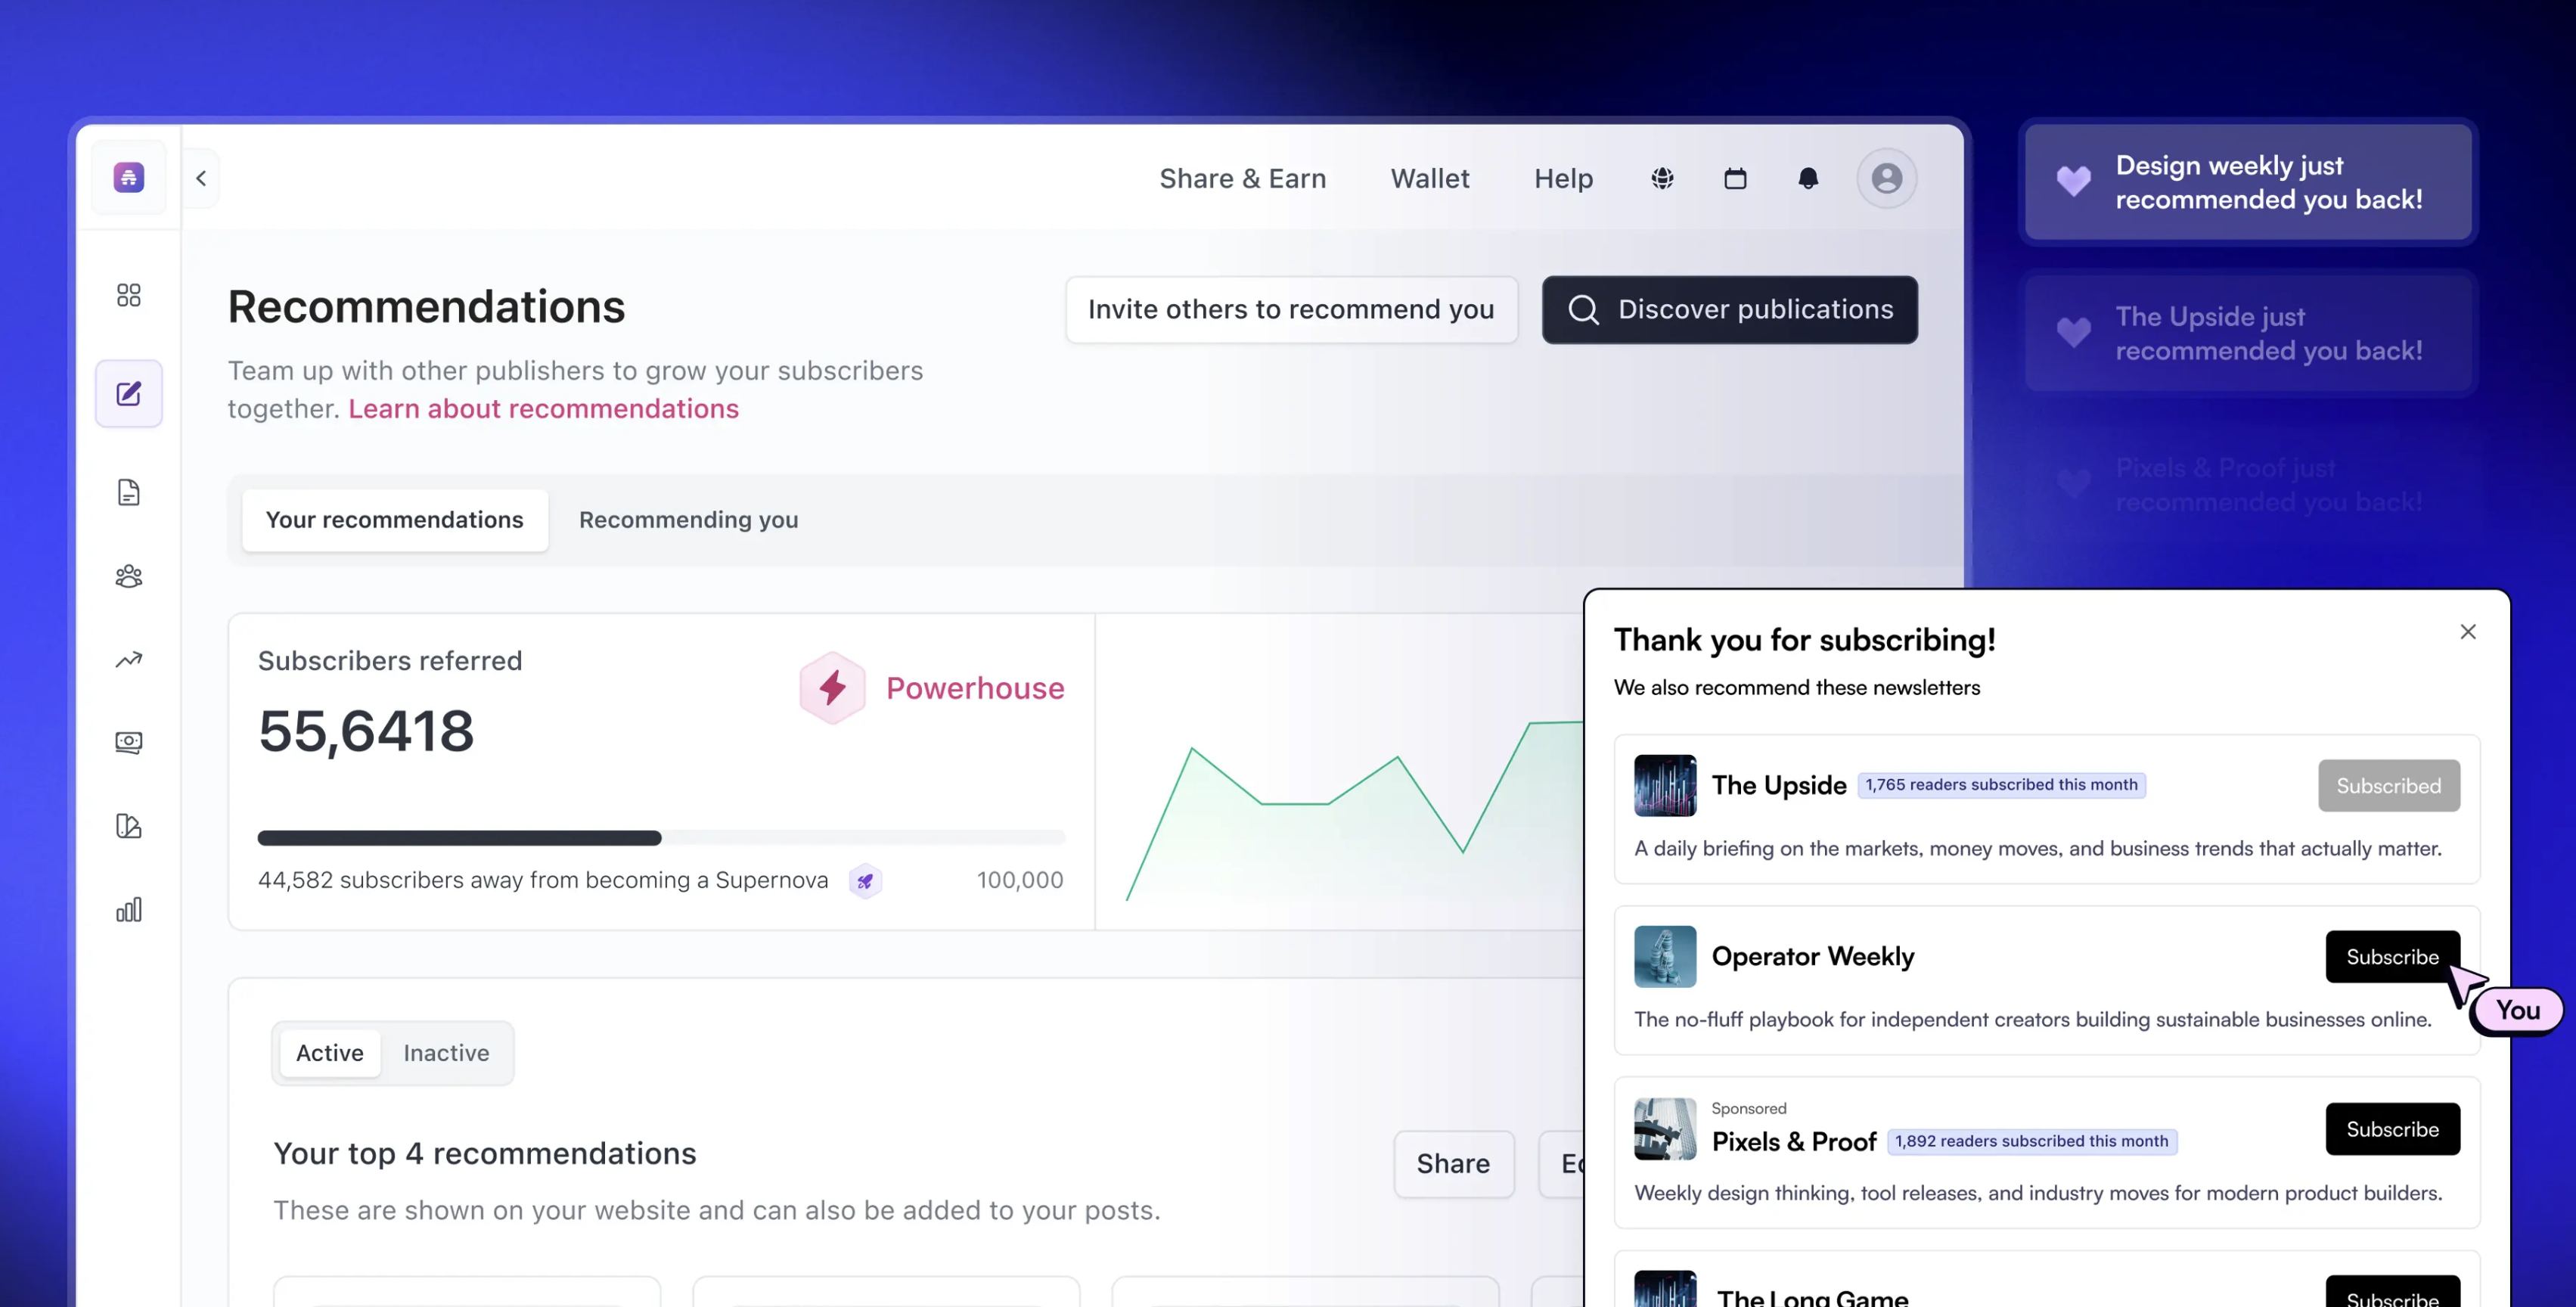This screenshot has width=2576, height=1307.
Task: Click the Supernova subscriber progress bar
Action: (660, 838)
